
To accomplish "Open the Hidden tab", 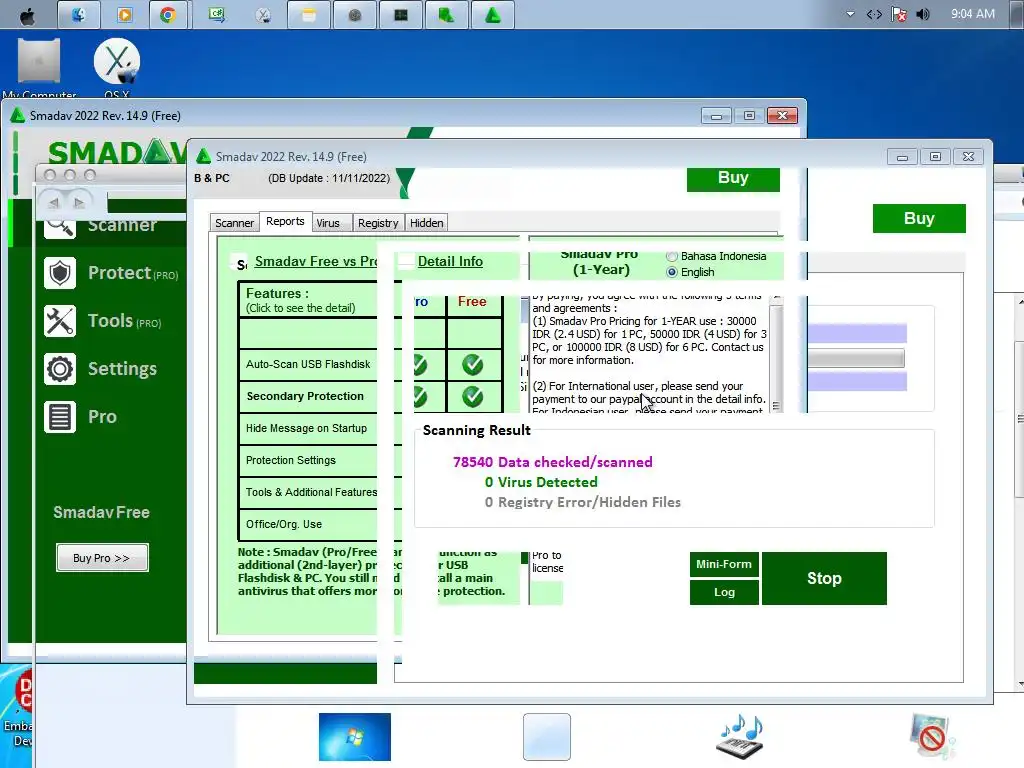I will (x=426, y=223).
